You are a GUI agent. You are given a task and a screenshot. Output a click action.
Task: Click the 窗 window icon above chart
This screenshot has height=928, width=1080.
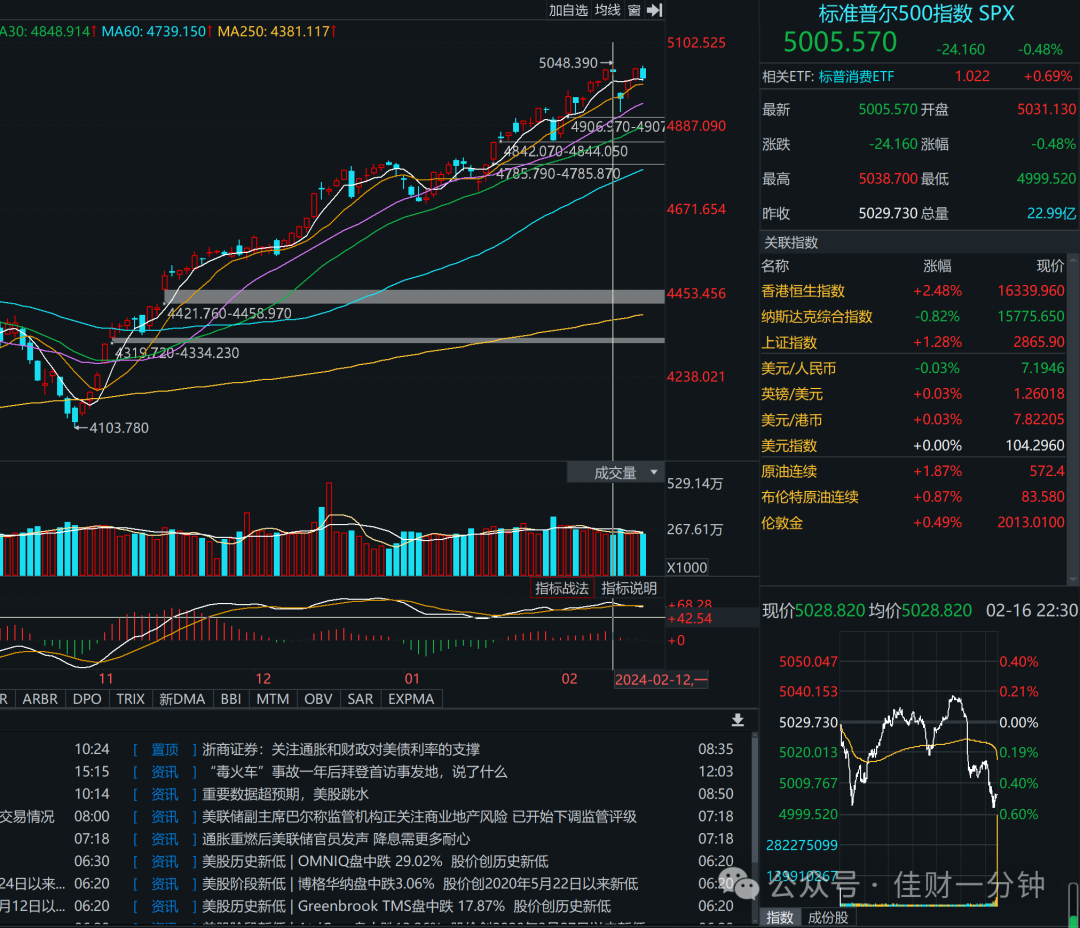[634, 10]
